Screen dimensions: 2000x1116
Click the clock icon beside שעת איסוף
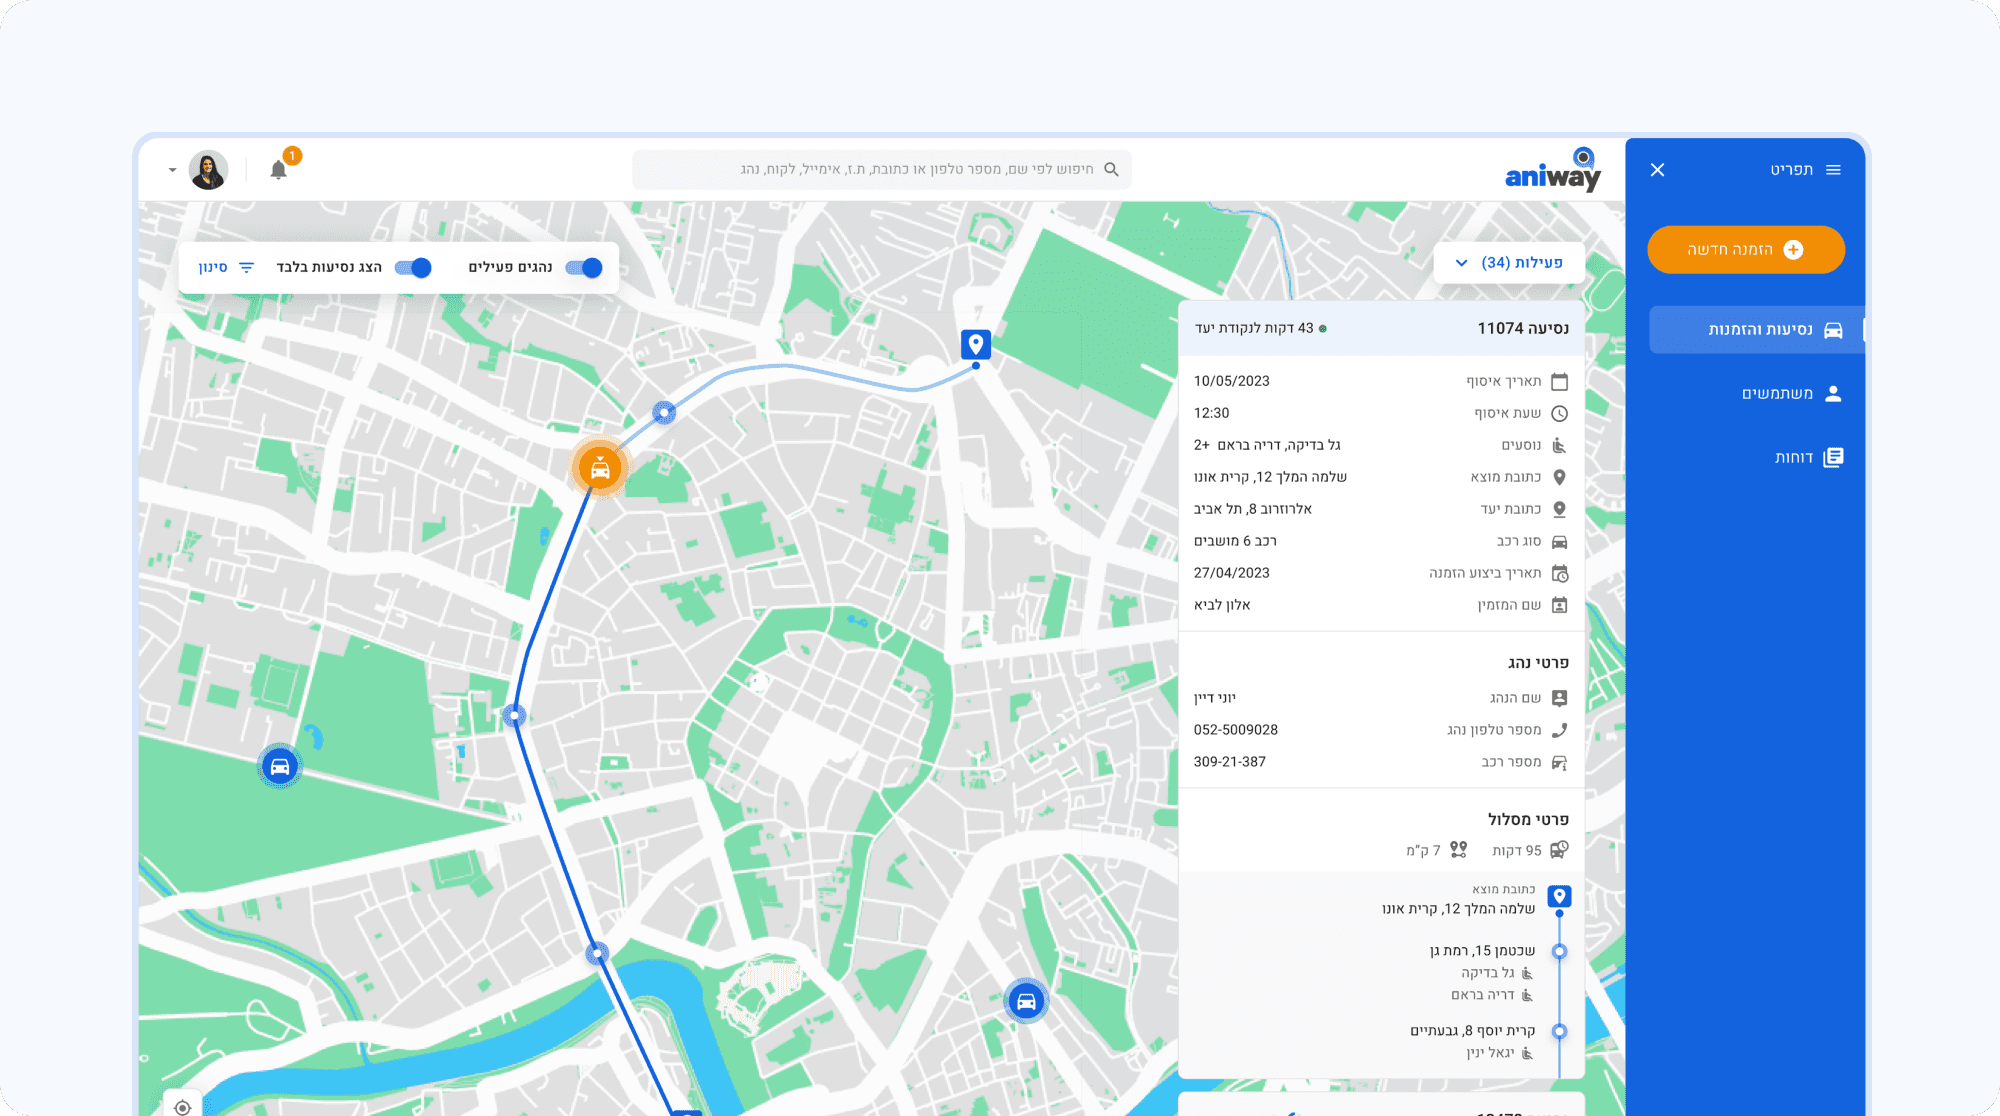[1559, 413]
